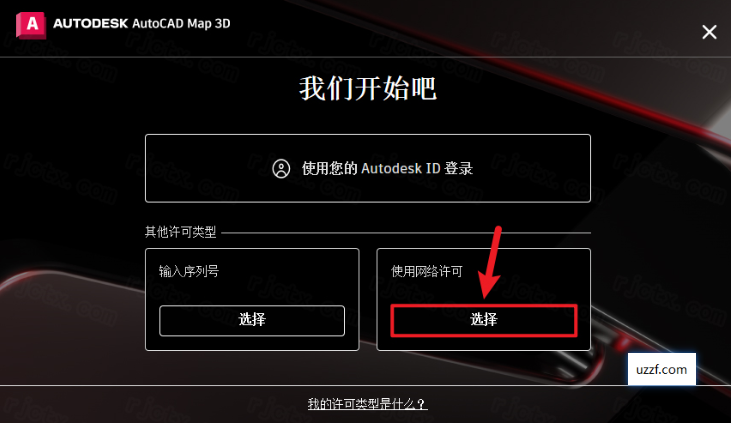The image size is (731, 423).
Task: Click the 使用网络许可 label text
Action: pos(427,271)
